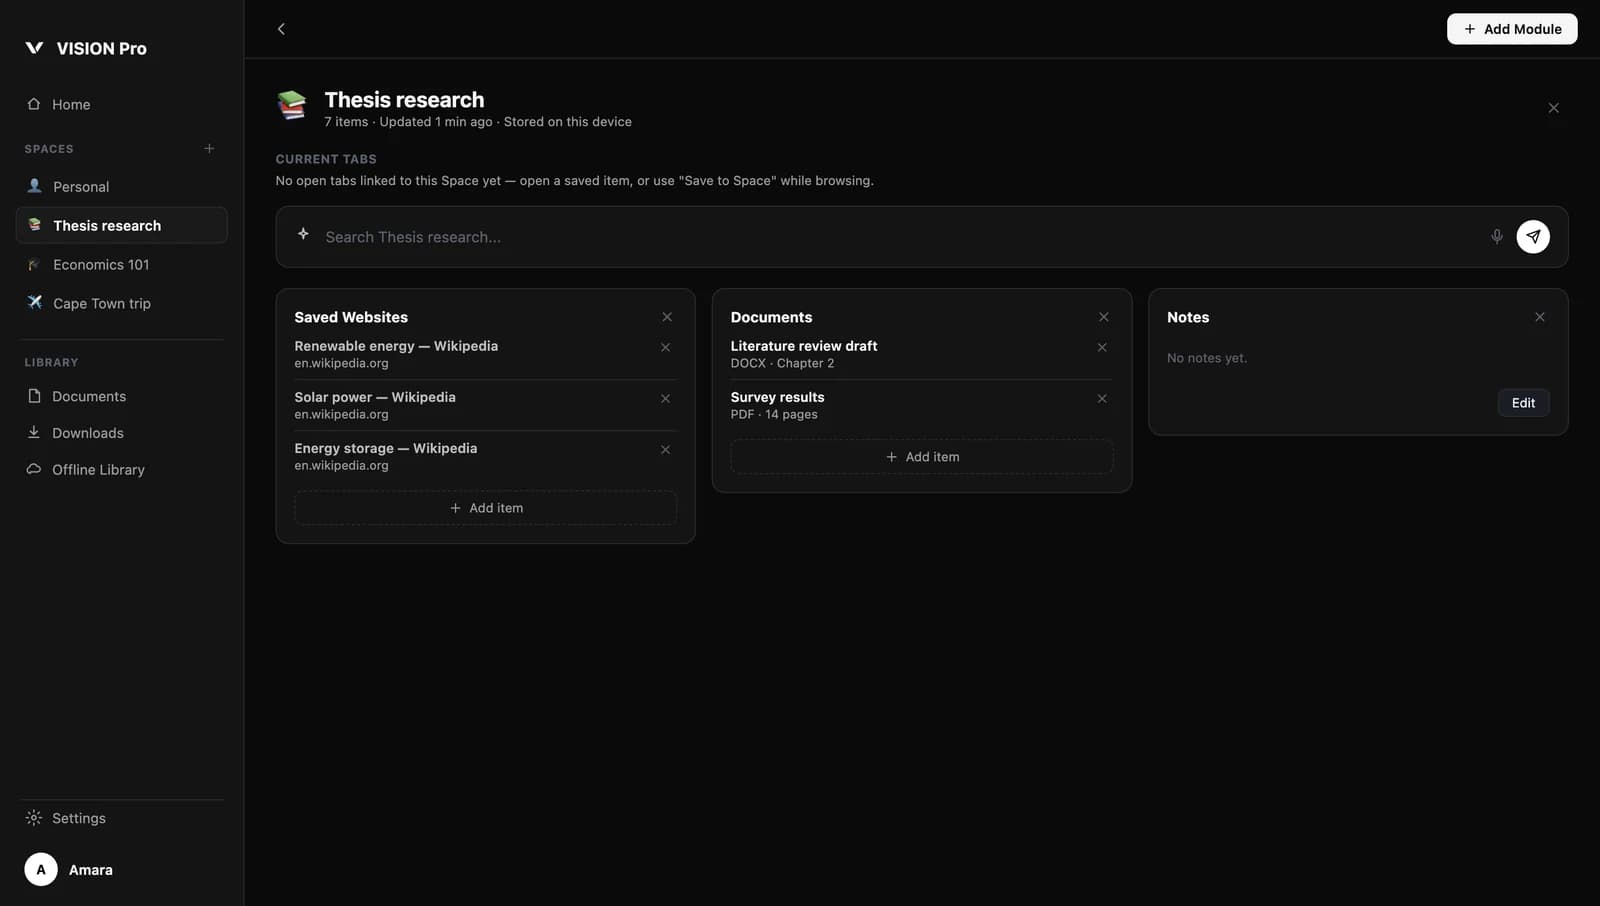The width and height of the screenshot is (1600, 906).
Task: Remove the Saved Websites module
Action: [x=667, y=317]
